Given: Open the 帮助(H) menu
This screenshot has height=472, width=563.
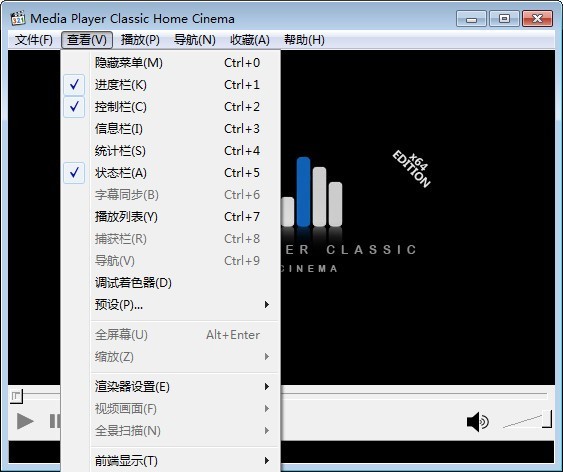Looking at the screenshot, I should click(x=304, y=39).
